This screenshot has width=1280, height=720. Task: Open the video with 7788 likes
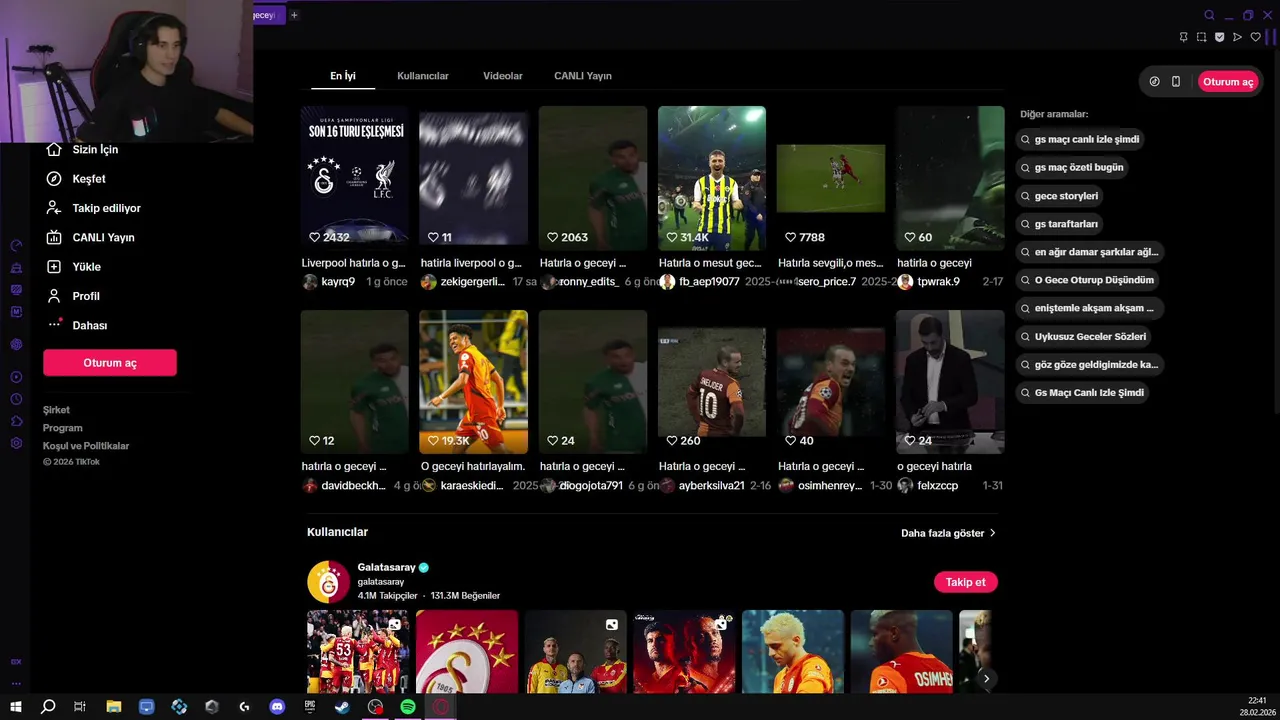[x=831, y=178]
